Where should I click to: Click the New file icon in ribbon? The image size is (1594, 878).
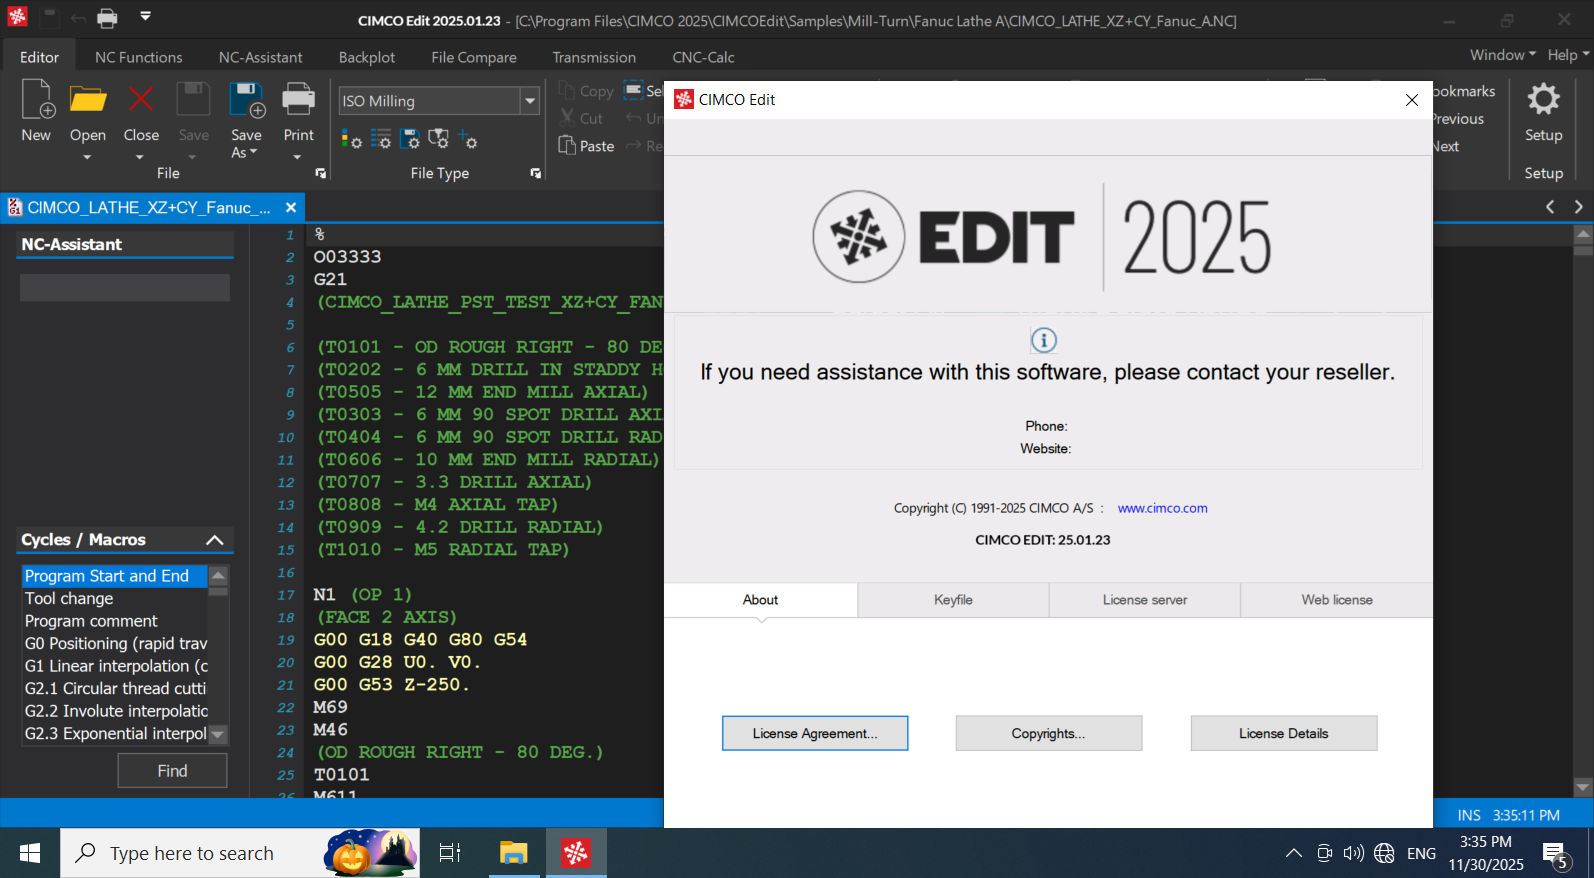[x=37, y=99]
